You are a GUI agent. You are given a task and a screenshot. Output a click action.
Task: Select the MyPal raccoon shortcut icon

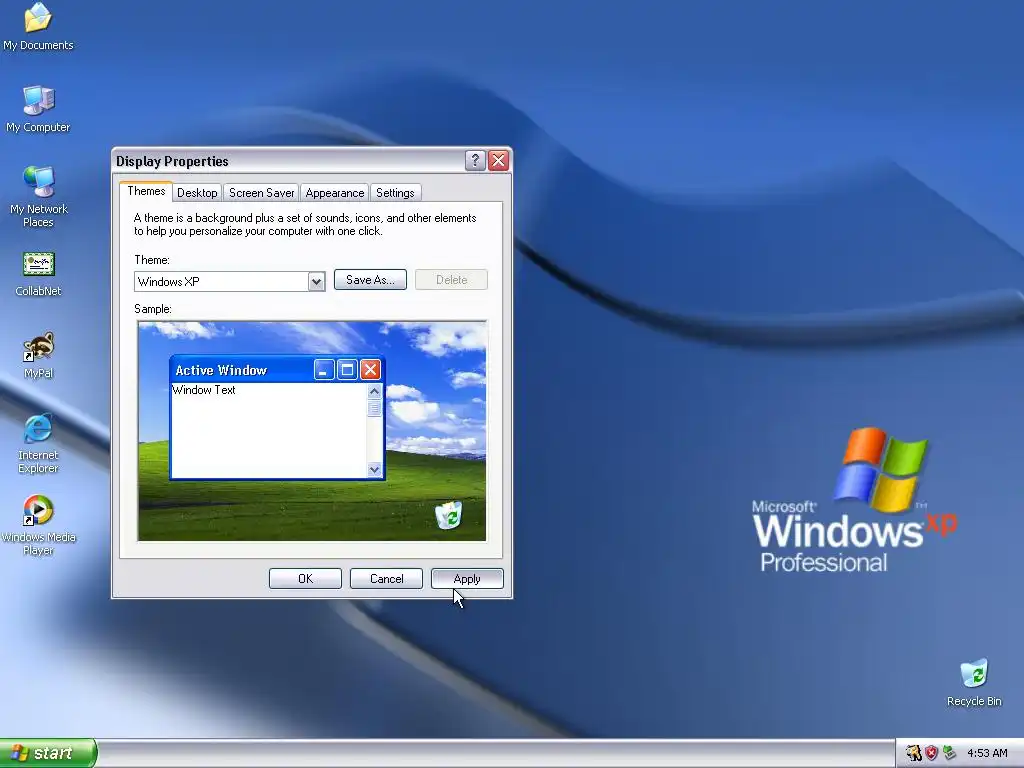click(39, 355)
